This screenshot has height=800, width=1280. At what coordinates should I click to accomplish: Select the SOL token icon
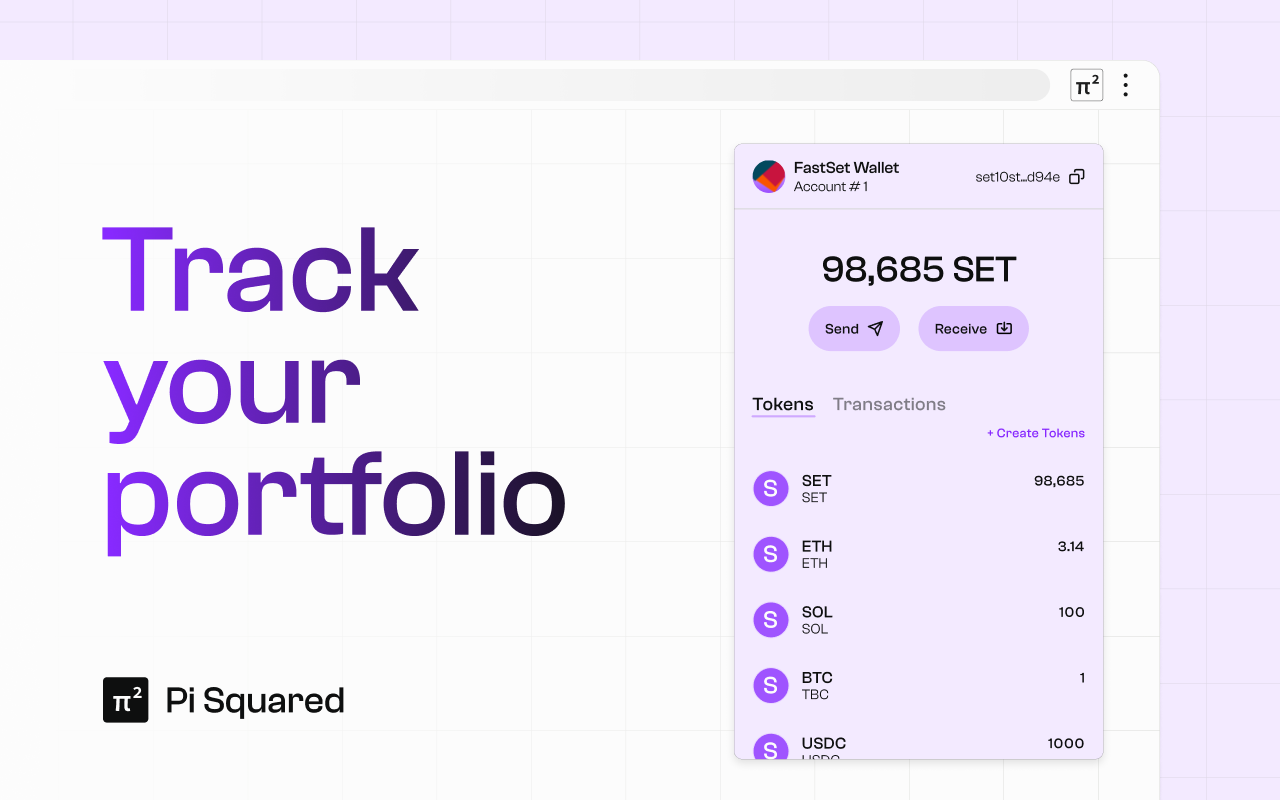pos(771,620)
